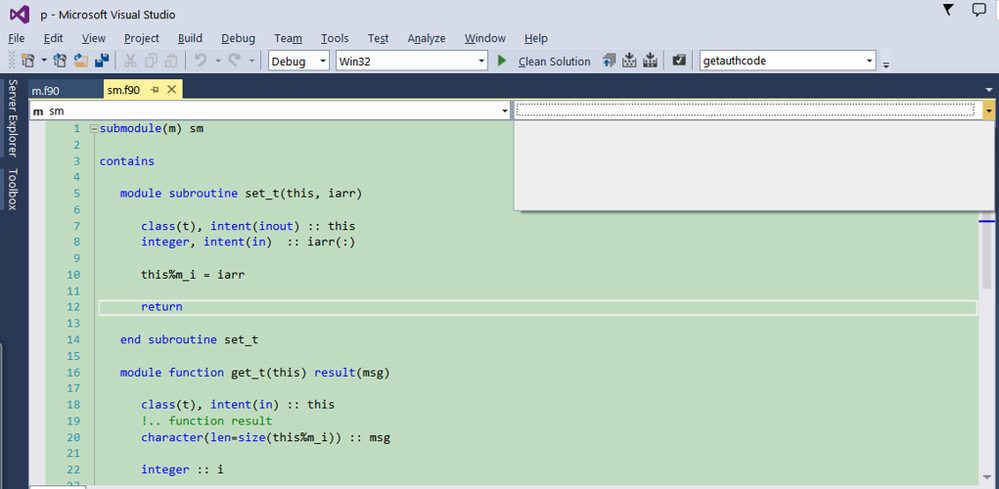Click the 'integer :: i' declaration
This screenshot has width=999, height=489.
click(182, 469)
